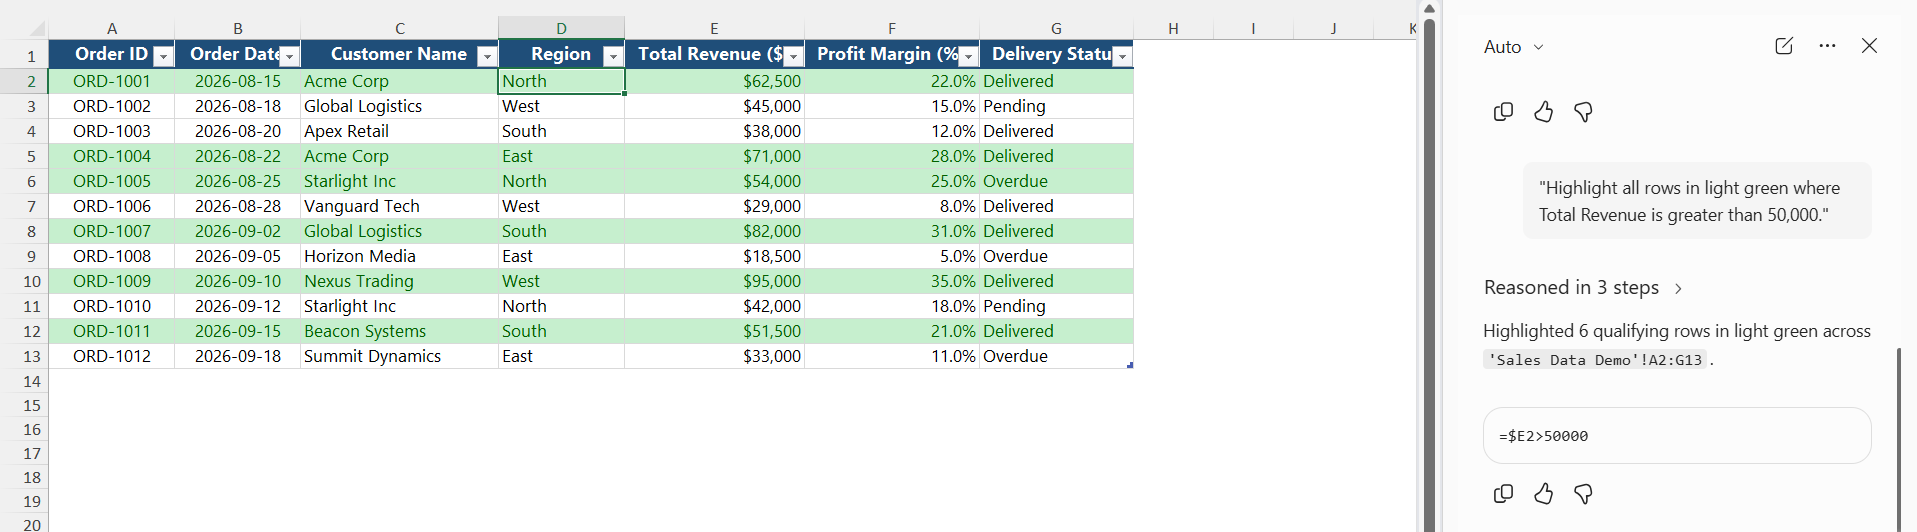
Task: Give thumbs down on the previous response
Action: 1583,112
